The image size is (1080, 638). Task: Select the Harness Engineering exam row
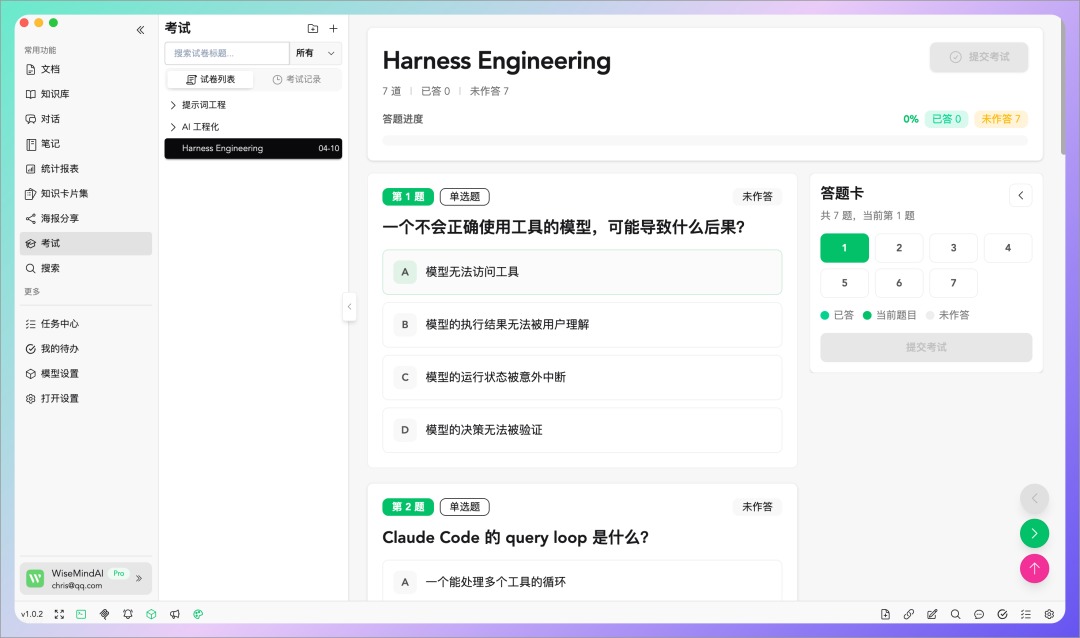(253, 148)
